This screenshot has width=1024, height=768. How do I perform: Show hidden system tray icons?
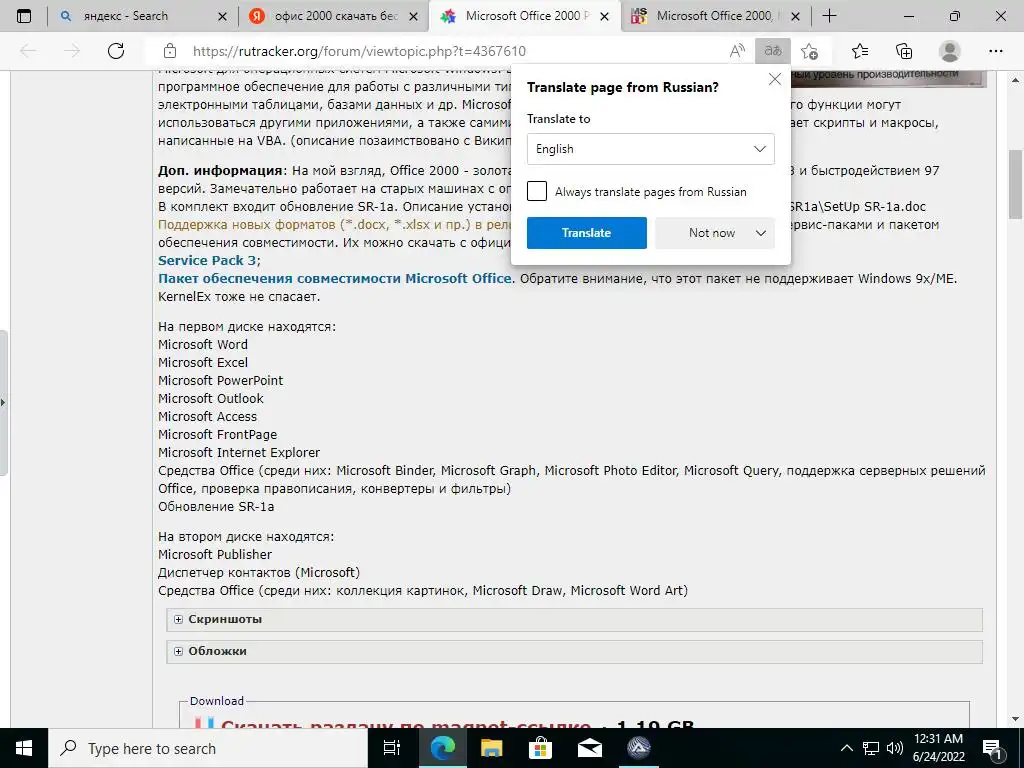(x=846, y=748)
